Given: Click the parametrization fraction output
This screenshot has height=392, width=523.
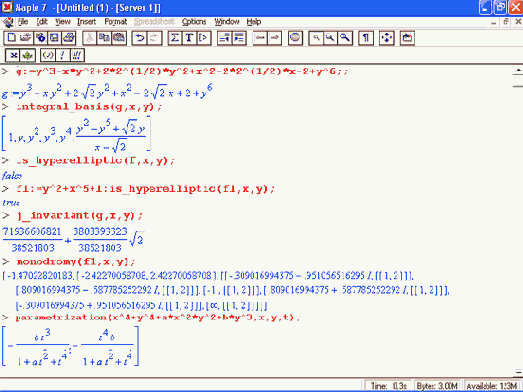Looking at the screenshot, I should click(70, 346).
